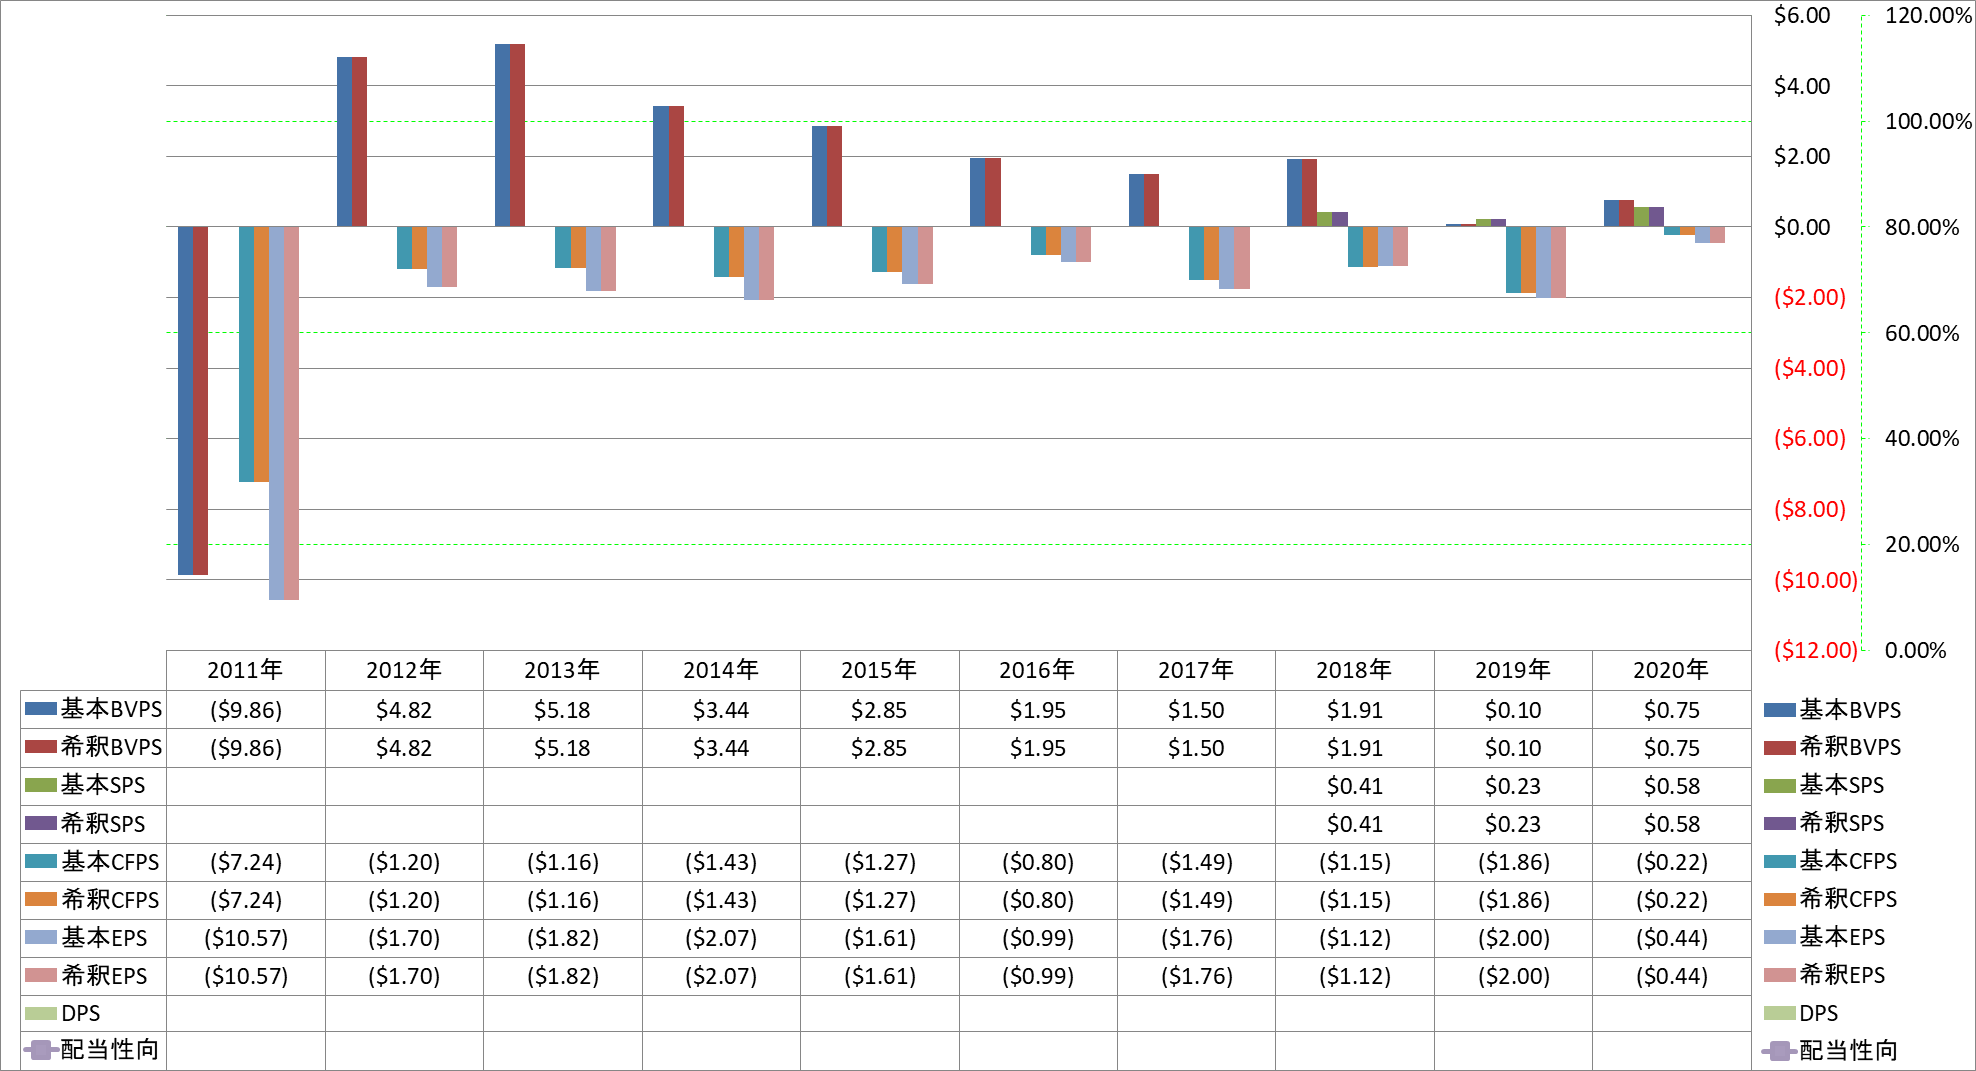The width and height of the screenshot is (1976, 1071).
Task: Click the $6.00 primary axis label
Action: point(1802,15)
